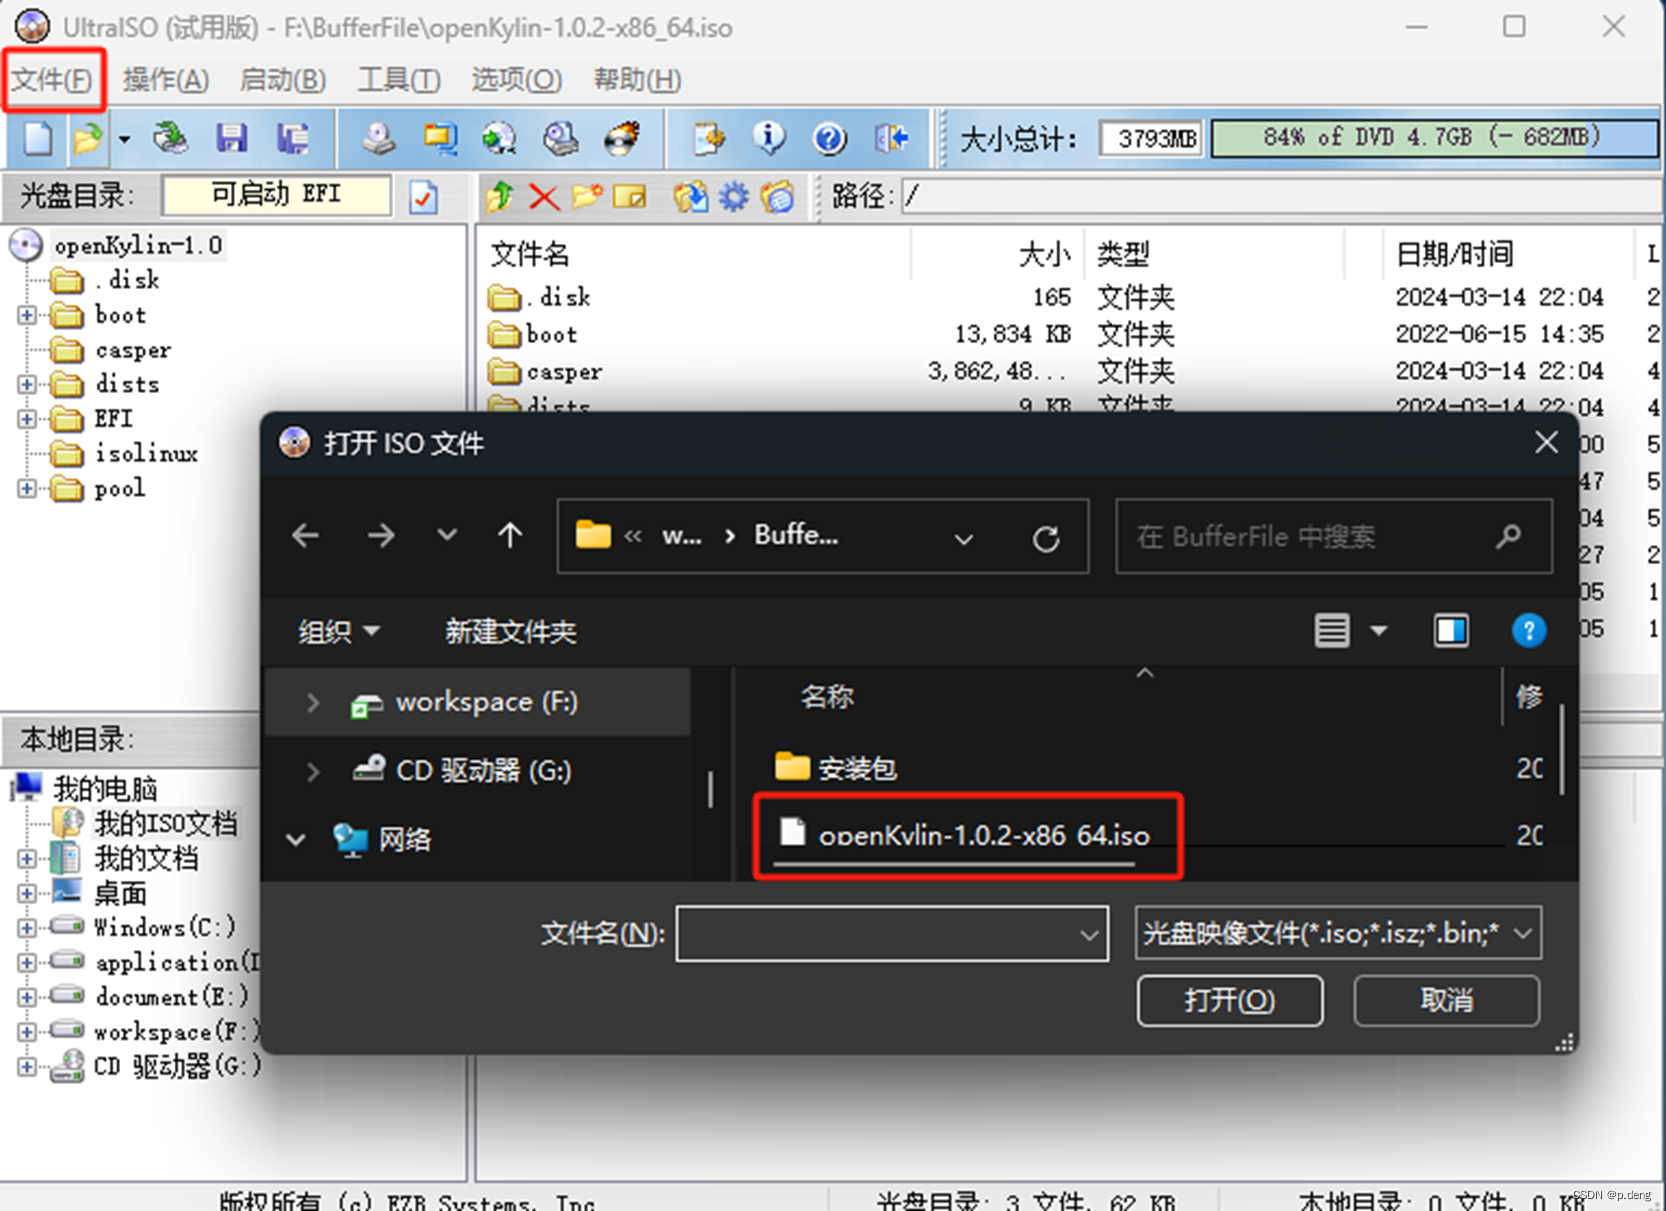This screenshot has height=1211, width=1666.
Task: Click the Rename icon in disc toolbar
Action: click(x=630, y=197)
